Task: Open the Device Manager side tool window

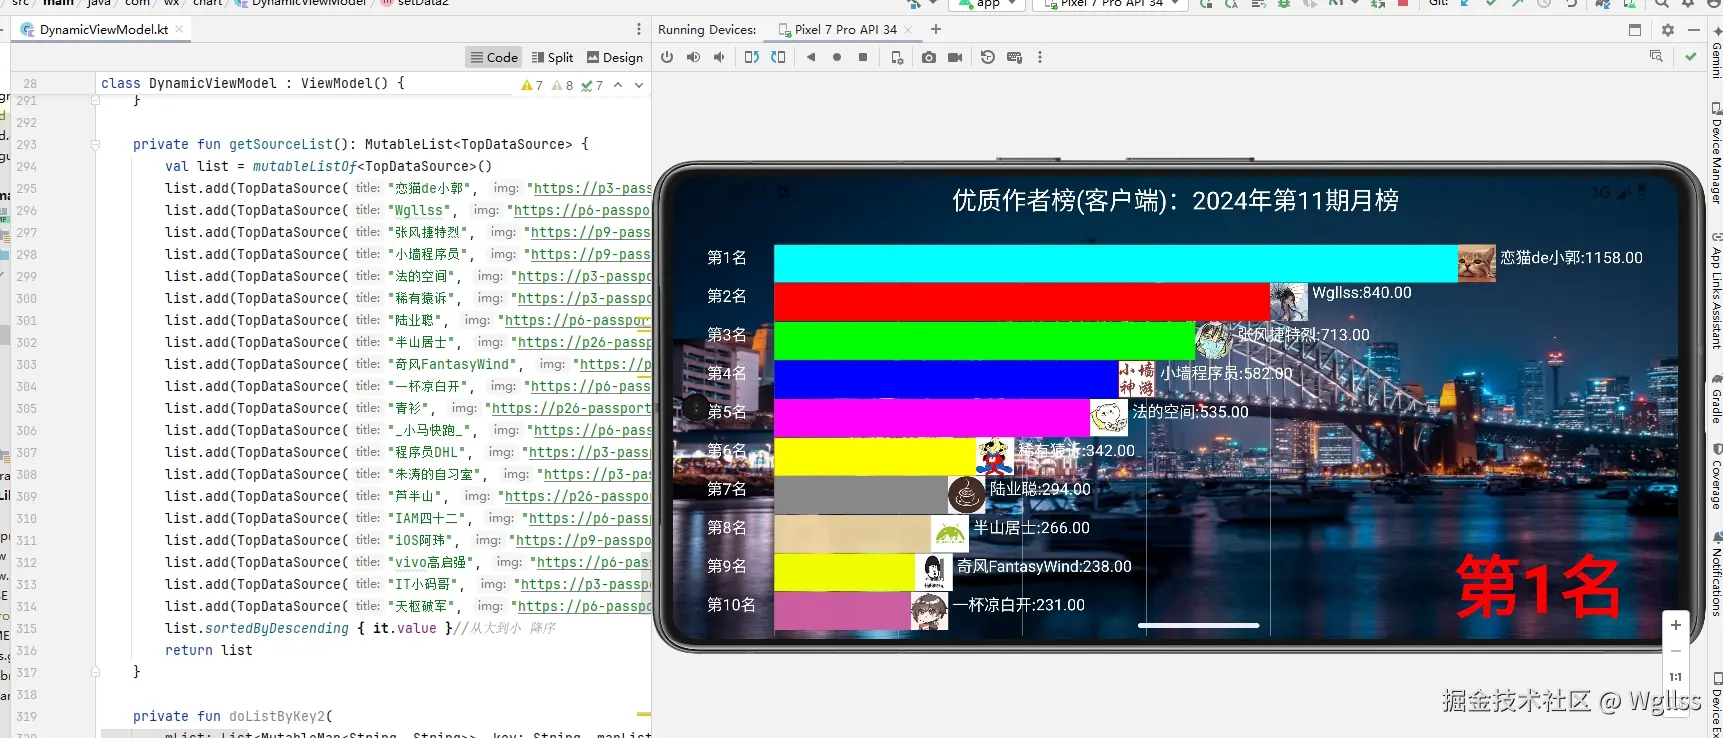Action: tap(1716, 152)
